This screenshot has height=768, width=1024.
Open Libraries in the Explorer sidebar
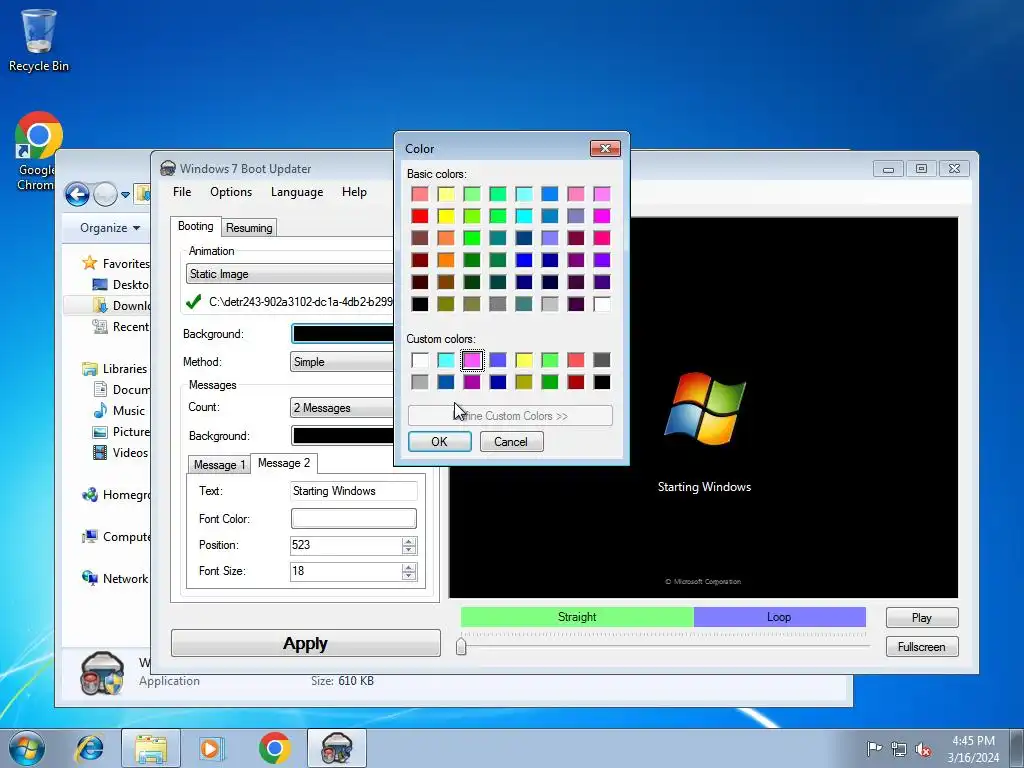pos(124,369)
